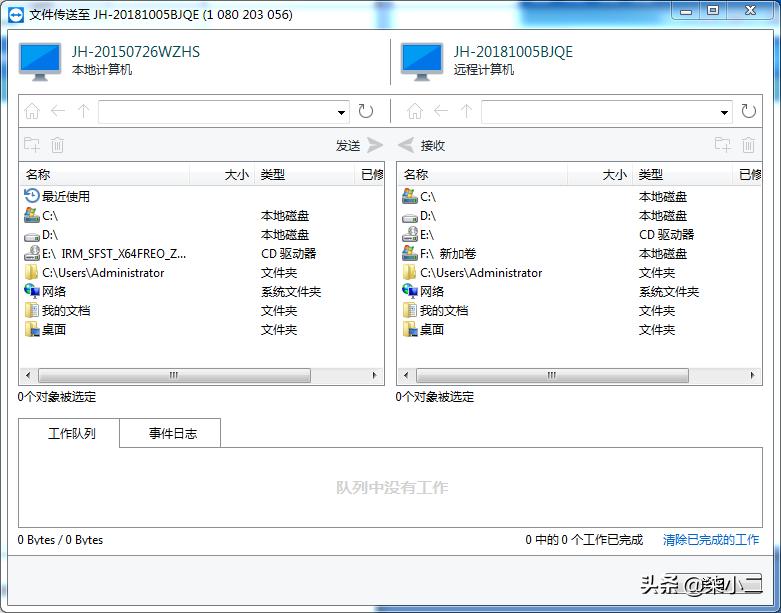Switch to 事件日志 tab

(x=170, y=433)
